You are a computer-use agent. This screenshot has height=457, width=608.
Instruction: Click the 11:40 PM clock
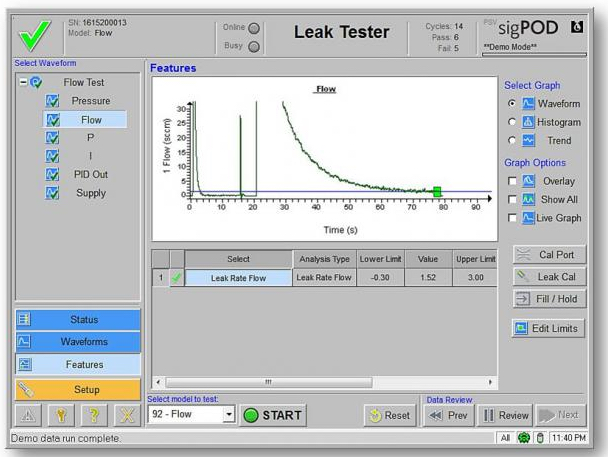pos(568,438)
